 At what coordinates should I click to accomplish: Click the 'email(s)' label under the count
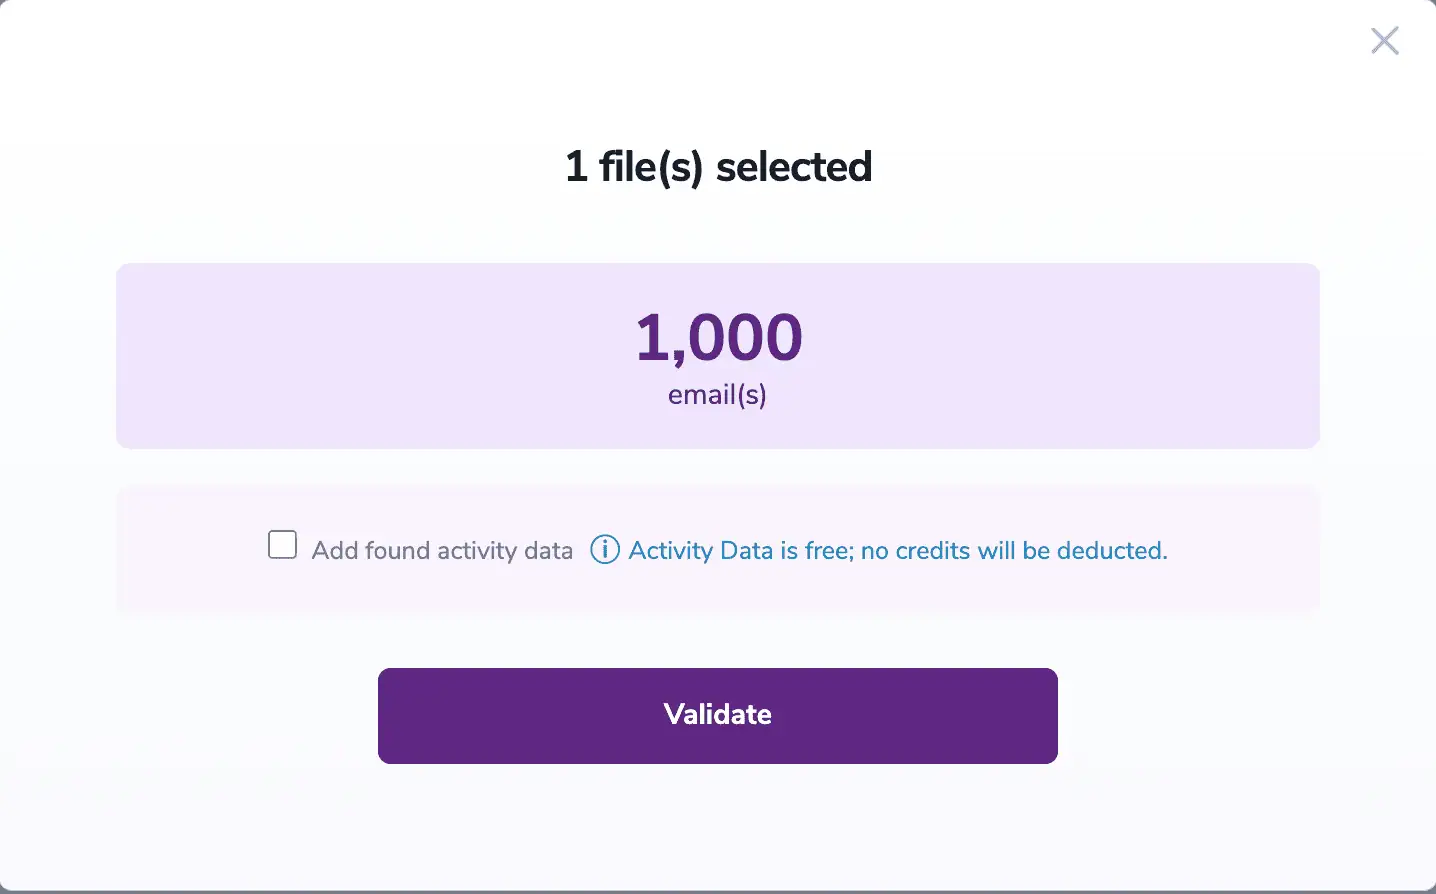[717, 394]
